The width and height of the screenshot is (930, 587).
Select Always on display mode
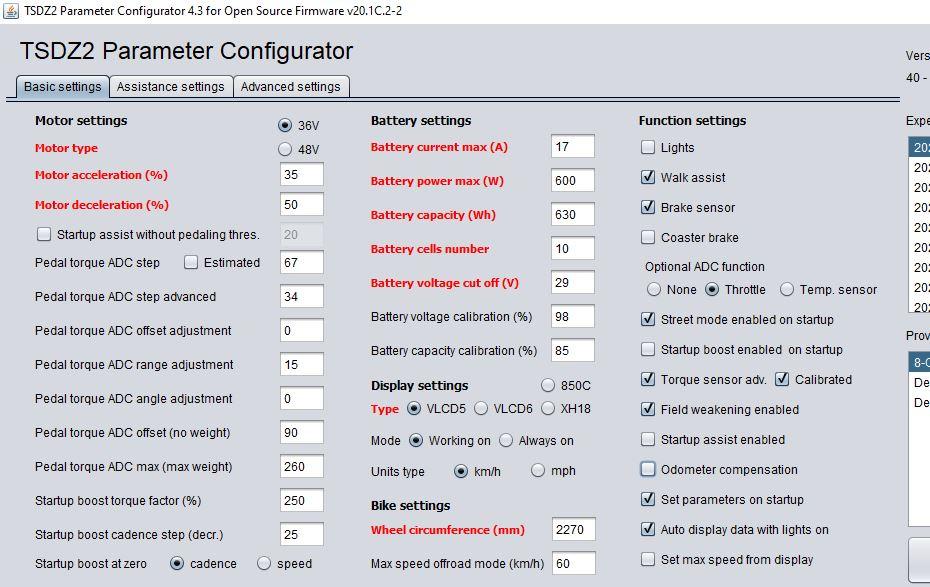point(506,441)
